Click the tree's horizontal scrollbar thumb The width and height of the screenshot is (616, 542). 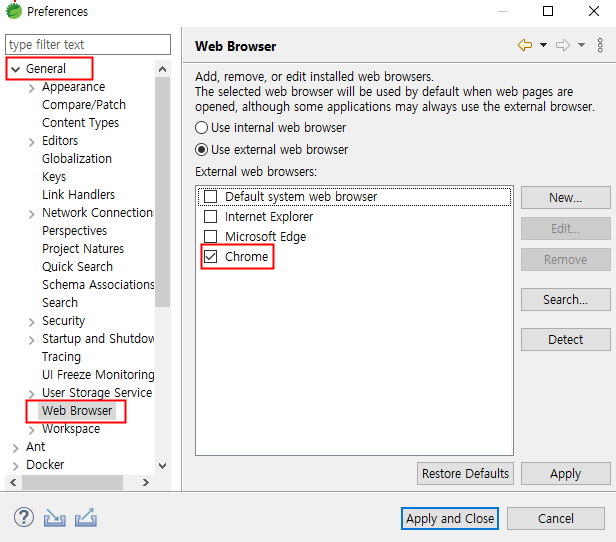click(x=72, y=482)
